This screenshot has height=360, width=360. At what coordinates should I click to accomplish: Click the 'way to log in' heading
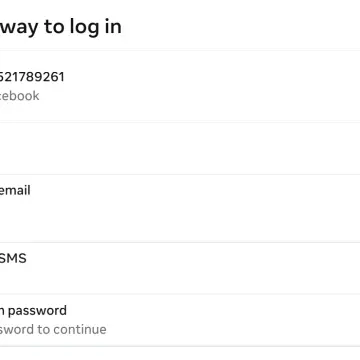click(x=60, y=27)
